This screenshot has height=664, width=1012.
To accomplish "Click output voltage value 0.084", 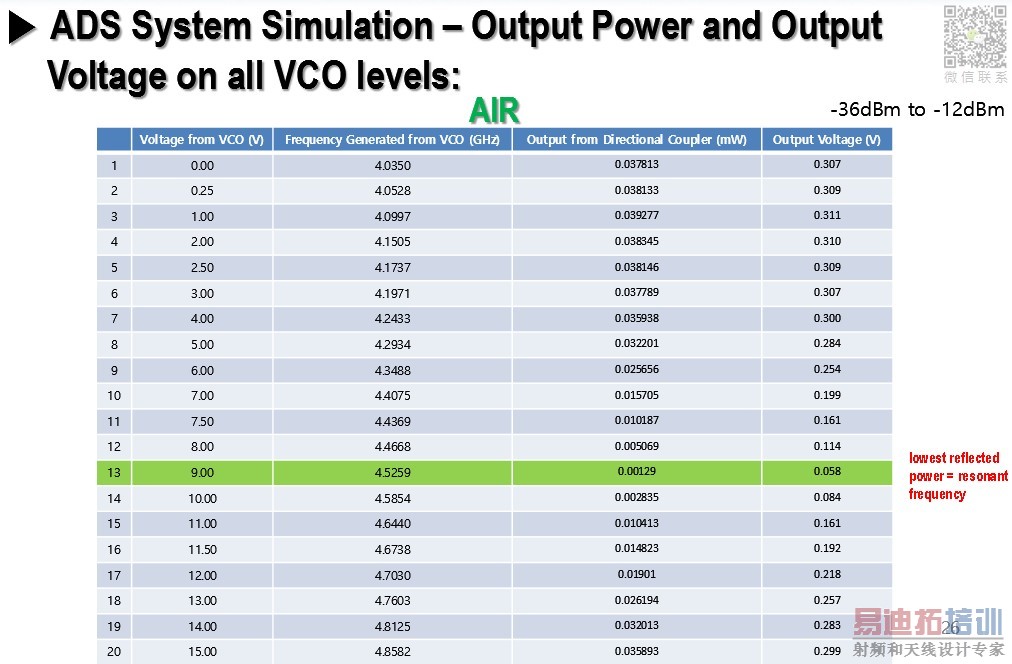I will click(827, 497).
